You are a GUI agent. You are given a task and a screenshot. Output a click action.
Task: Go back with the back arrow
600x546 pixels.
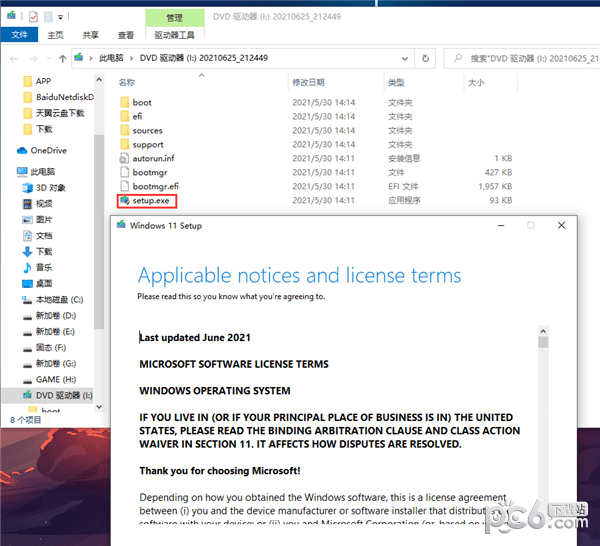click(14, 59)
